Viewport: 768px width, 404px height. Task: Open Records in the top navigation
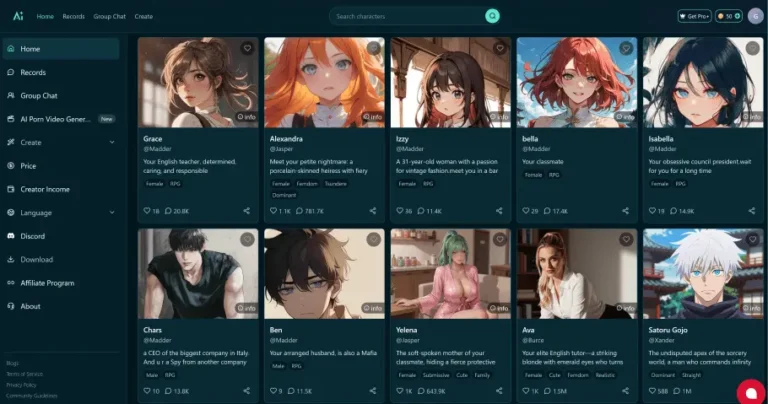tap(73, 16)
